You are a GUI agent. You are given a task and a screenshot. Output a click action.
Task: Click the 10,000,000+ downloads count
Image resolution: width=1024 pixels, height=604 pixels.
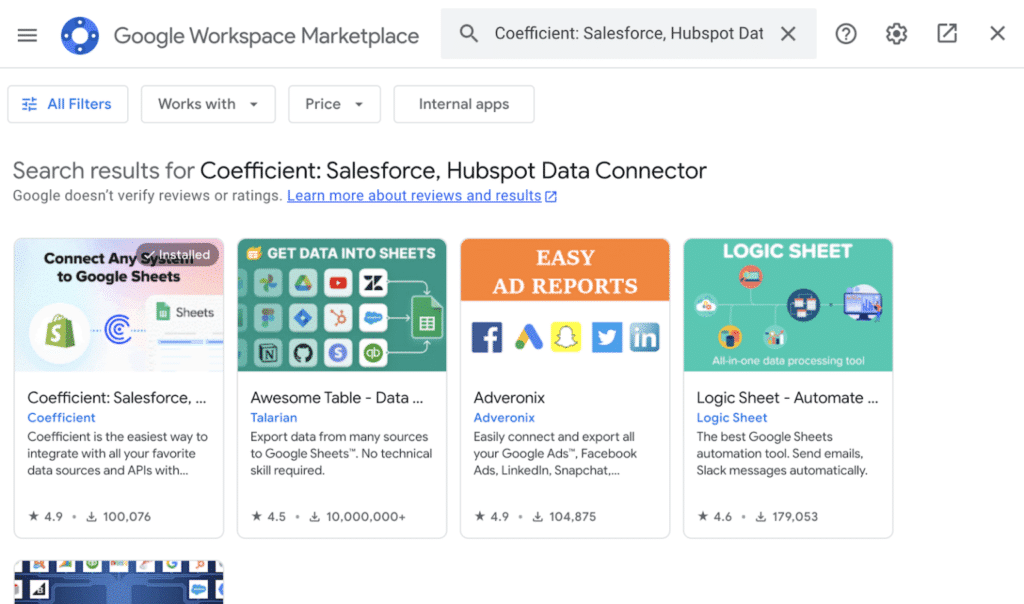[358, 517]
